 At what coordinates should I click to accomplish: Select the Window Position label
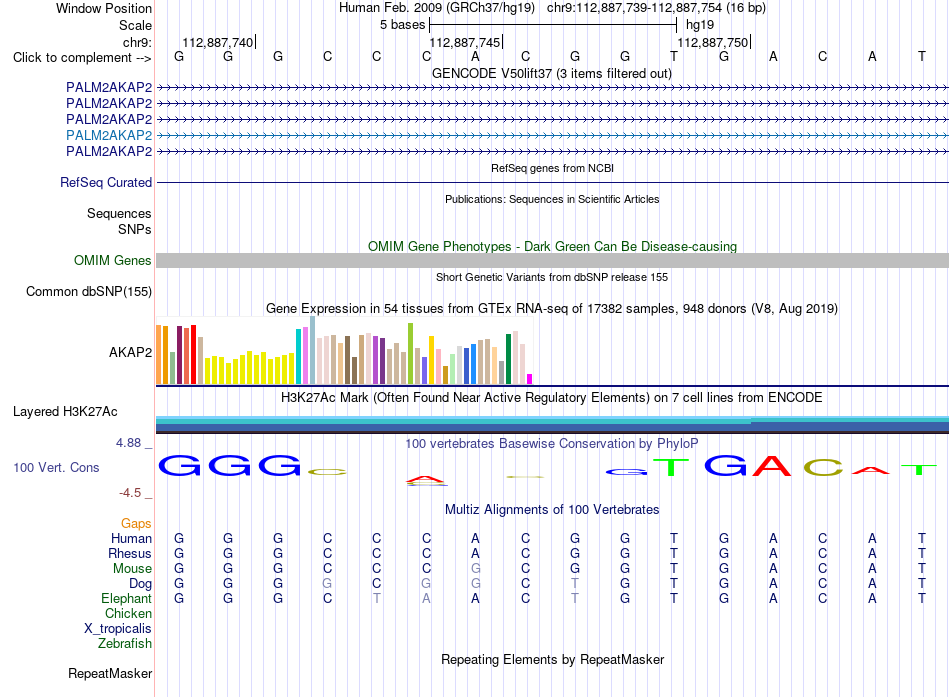tap(104, 8)
